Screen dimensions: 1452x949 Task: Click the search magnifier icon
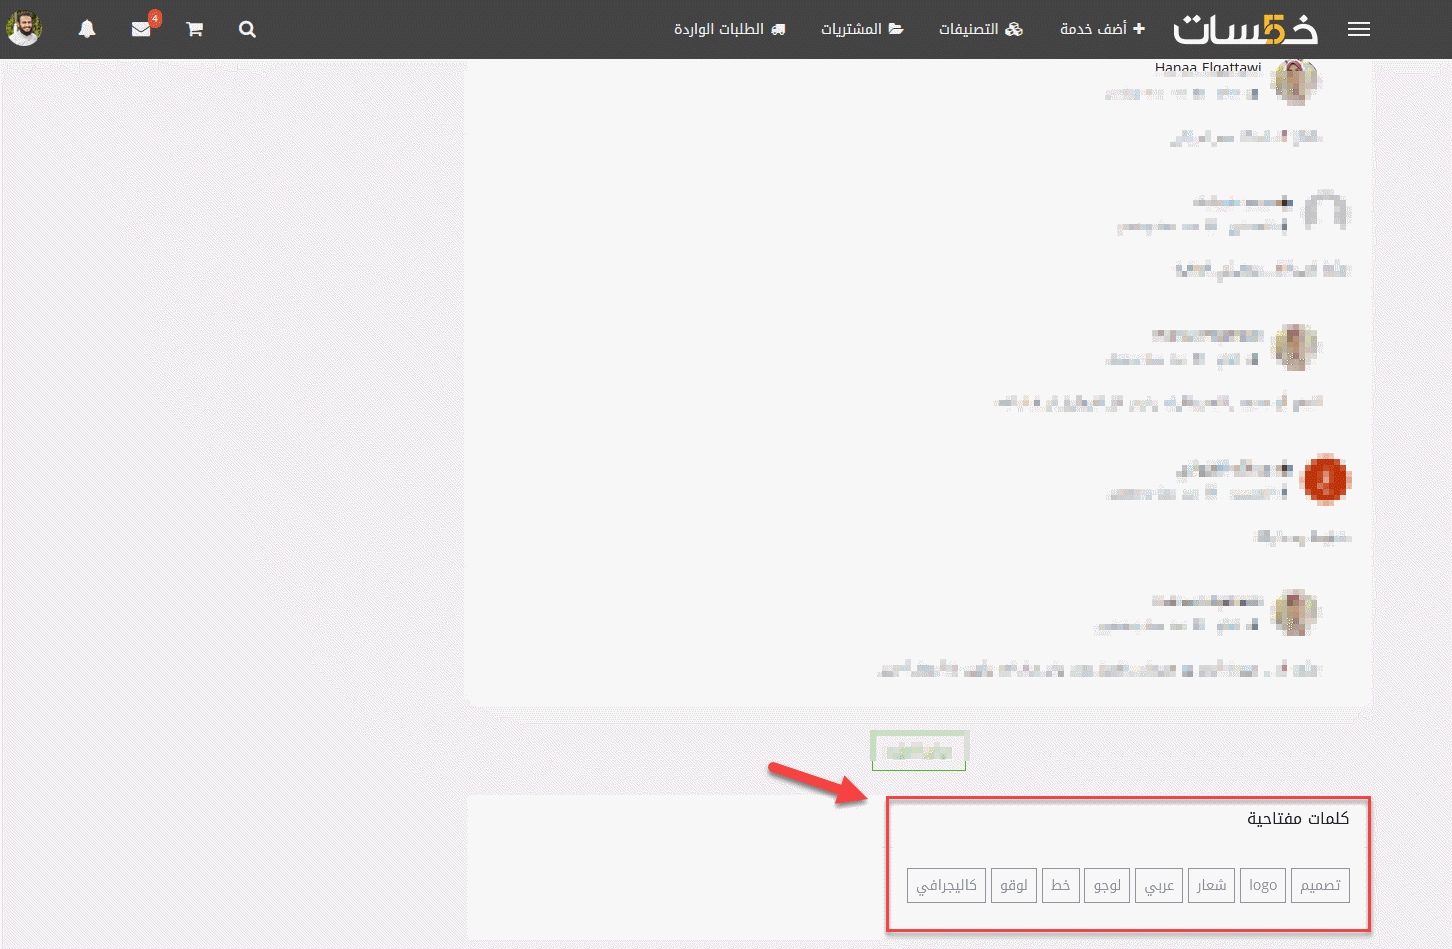[x=247, y=29]
